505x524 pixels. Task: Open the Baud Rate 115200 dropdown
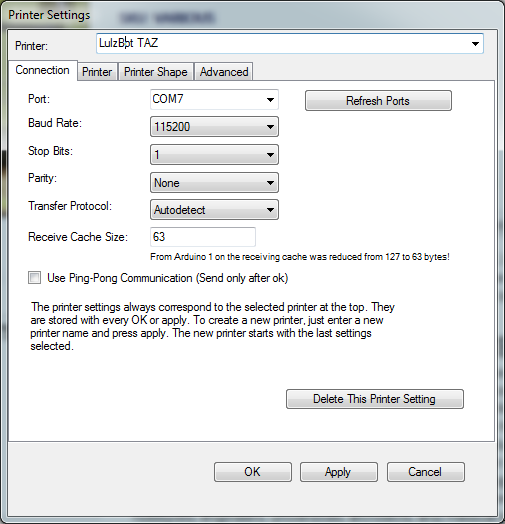[214, 127]
